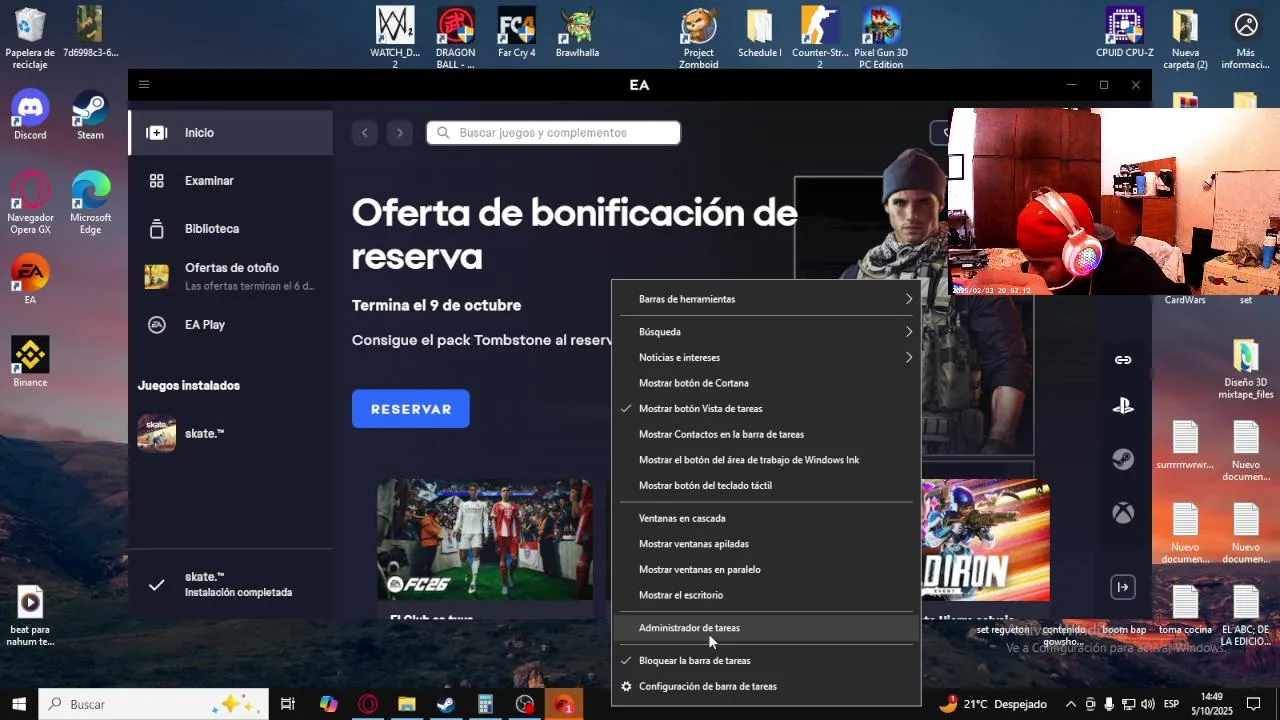Select the Discord desktop icon
The width and height of the screenshot is (1280, 720).
30,115
